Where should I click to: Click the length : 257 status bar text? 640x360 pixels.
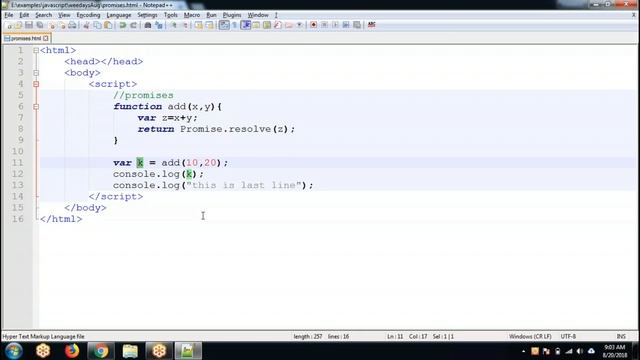click(x=308, y=336)
